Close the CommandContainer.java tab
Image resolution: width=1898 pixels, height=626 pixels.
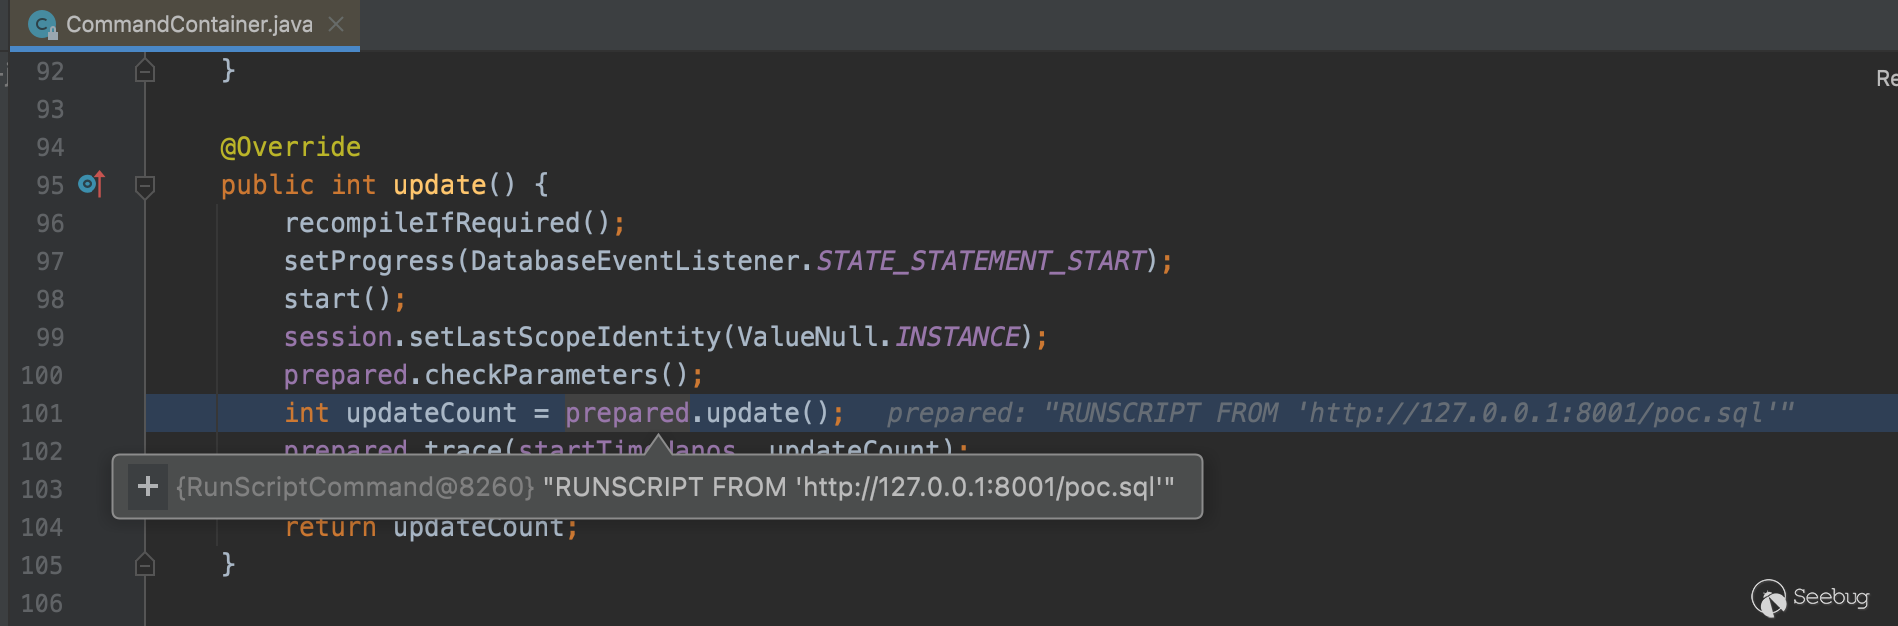click(337, 24)
